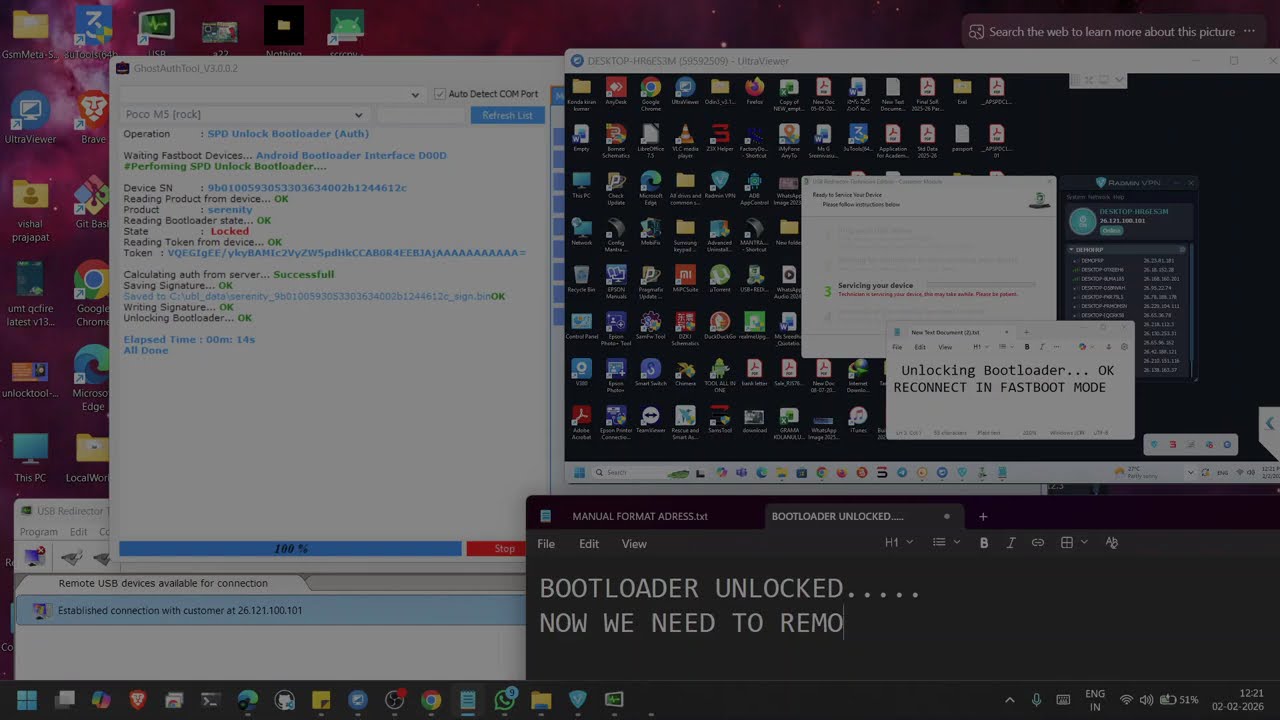This screenshot has width=1280, height=720.
Task: Click the Device SN value text
Action: pos(307,188)
